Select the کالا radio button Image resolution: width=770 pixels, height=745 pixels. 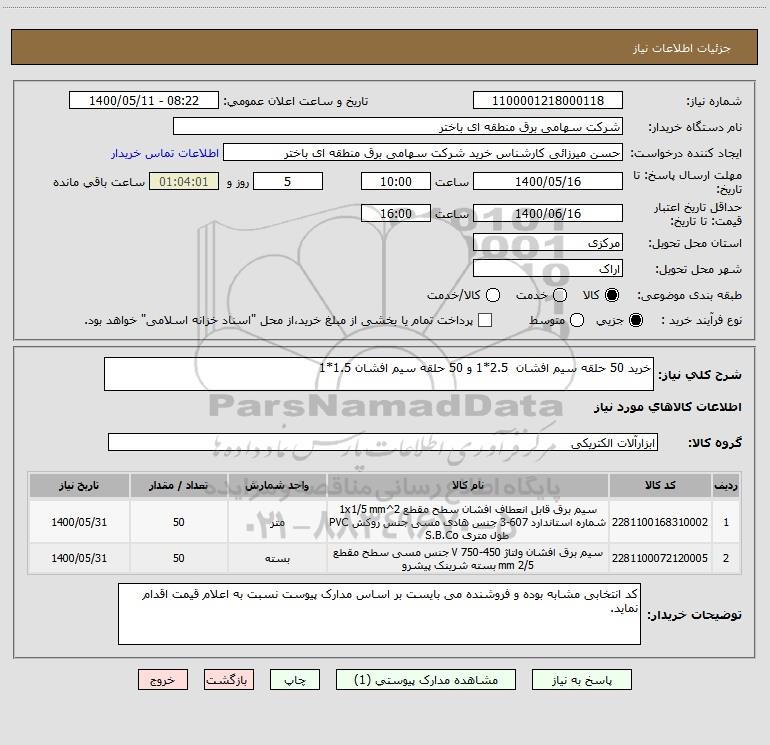coord(612,295)
